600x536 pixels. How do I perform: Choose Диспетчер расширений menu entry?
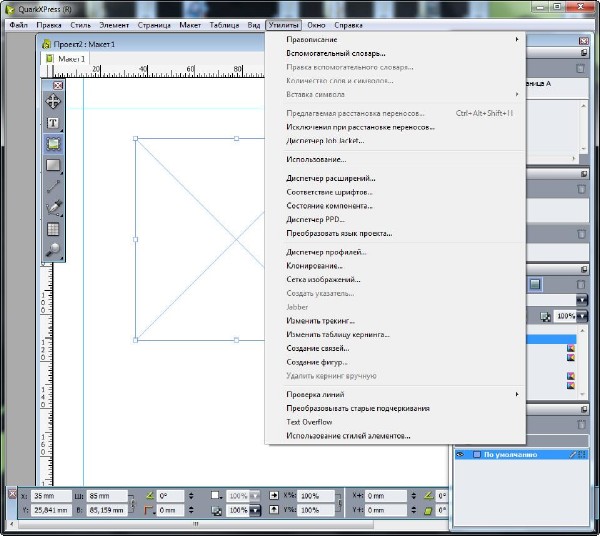pyautogui.click(x=330, y=178)
